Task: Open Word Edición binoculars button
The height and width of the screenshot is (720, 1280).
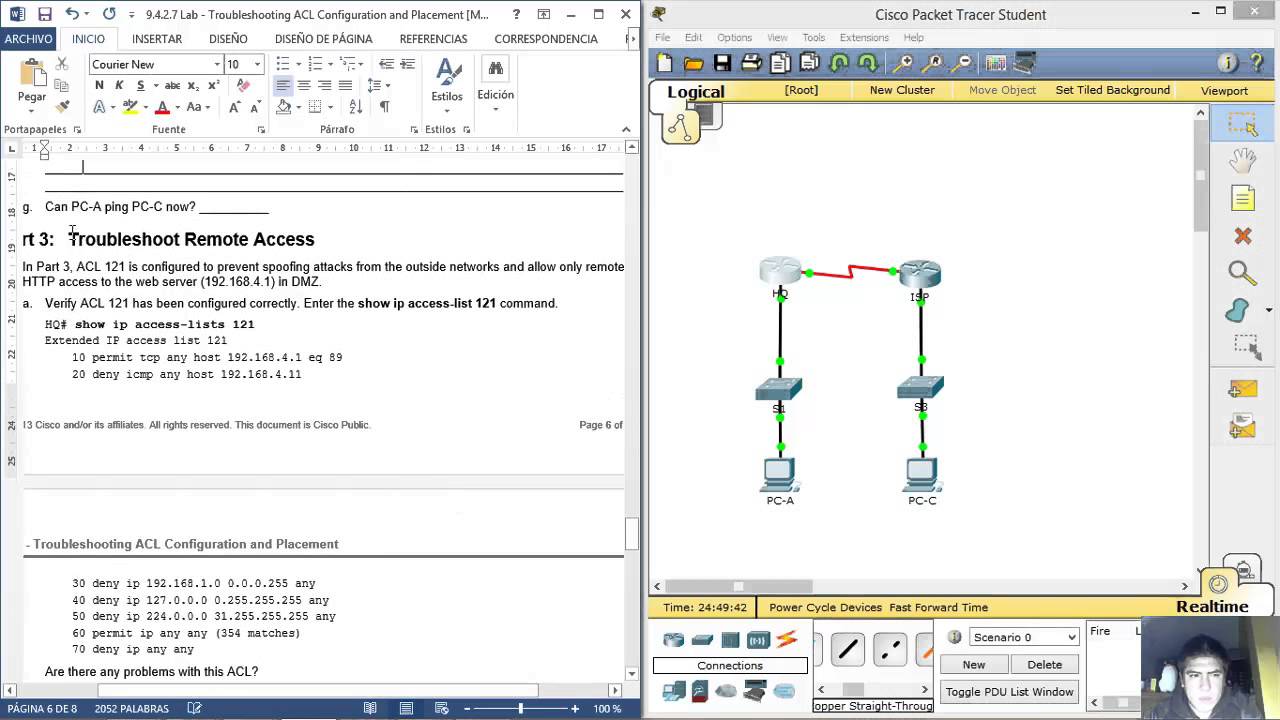Action: (x=495, y=83)
